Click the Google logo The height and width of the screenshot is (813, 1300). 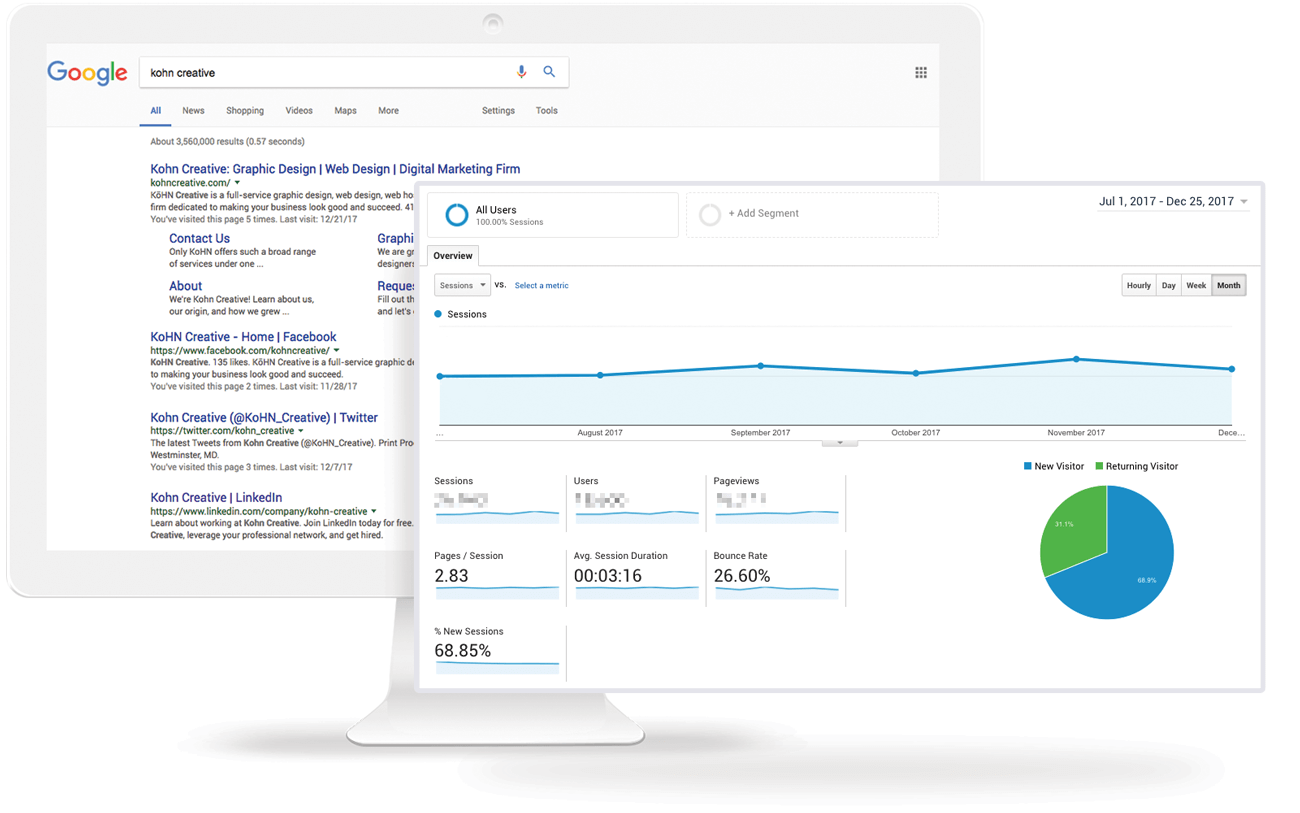(x=87, y=73)
